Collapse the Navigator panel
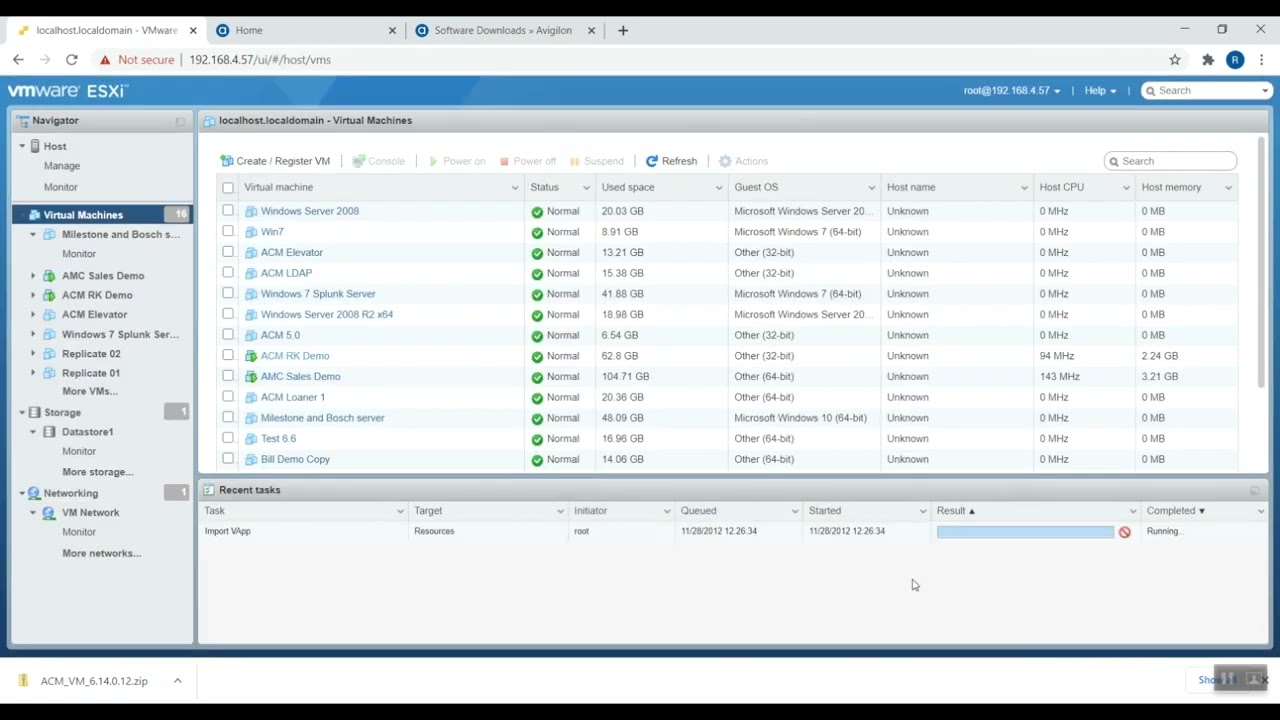This screenshot has height=720, width=1280. [x=180, y=121]
